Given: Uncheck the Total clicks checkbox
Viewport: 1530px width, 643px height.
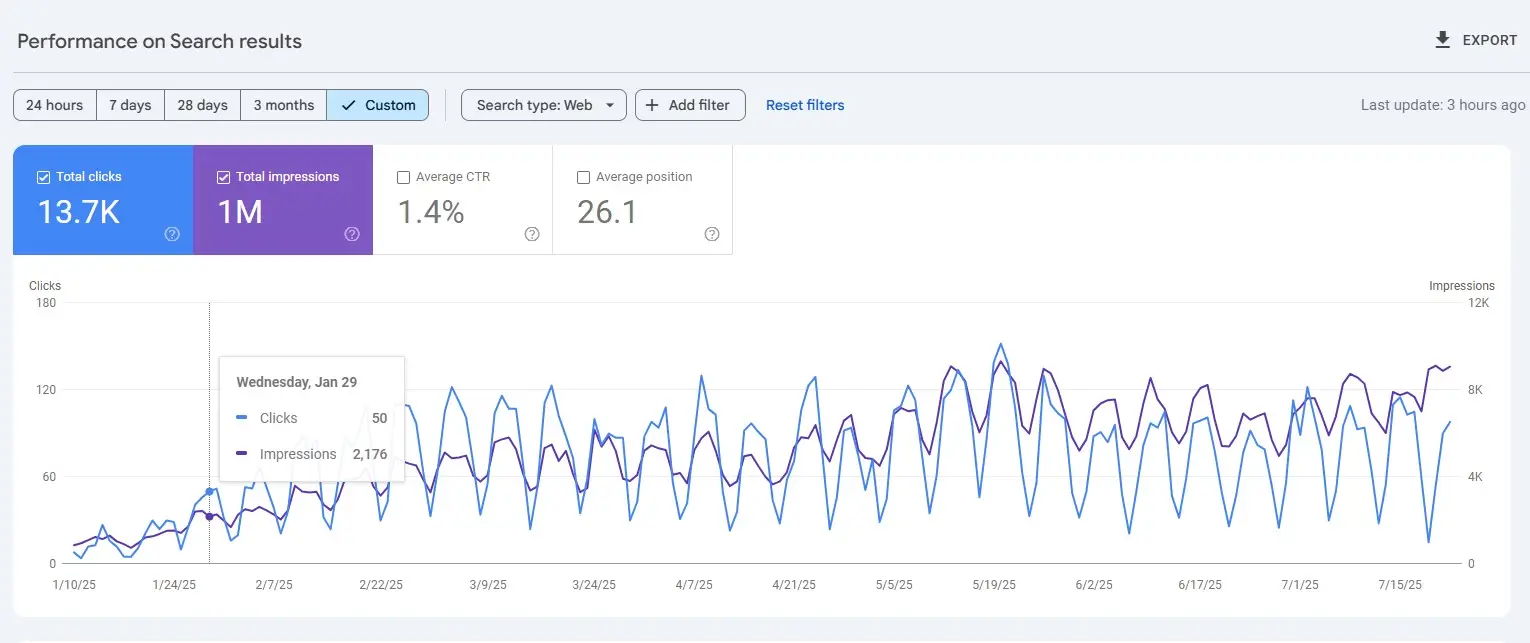Looking at the screenshot, I should tap(42, 176).
